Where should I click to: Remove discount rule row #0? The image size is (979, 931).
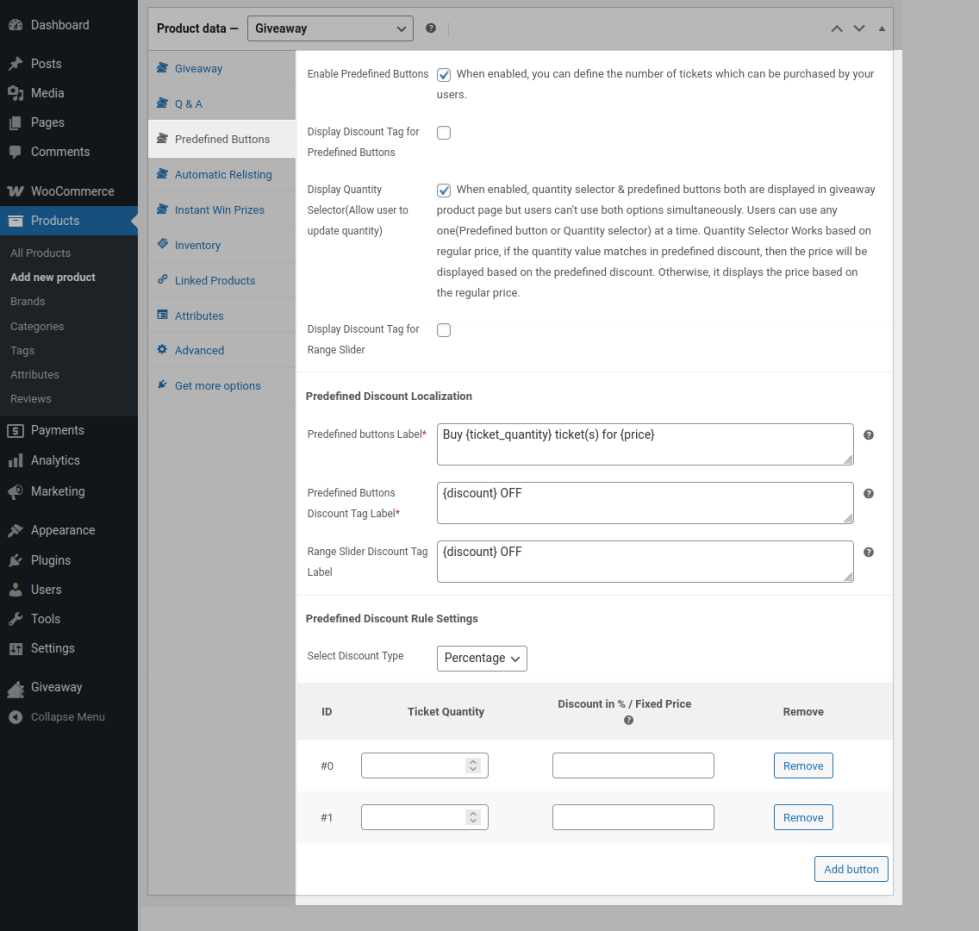coord(803,766)
